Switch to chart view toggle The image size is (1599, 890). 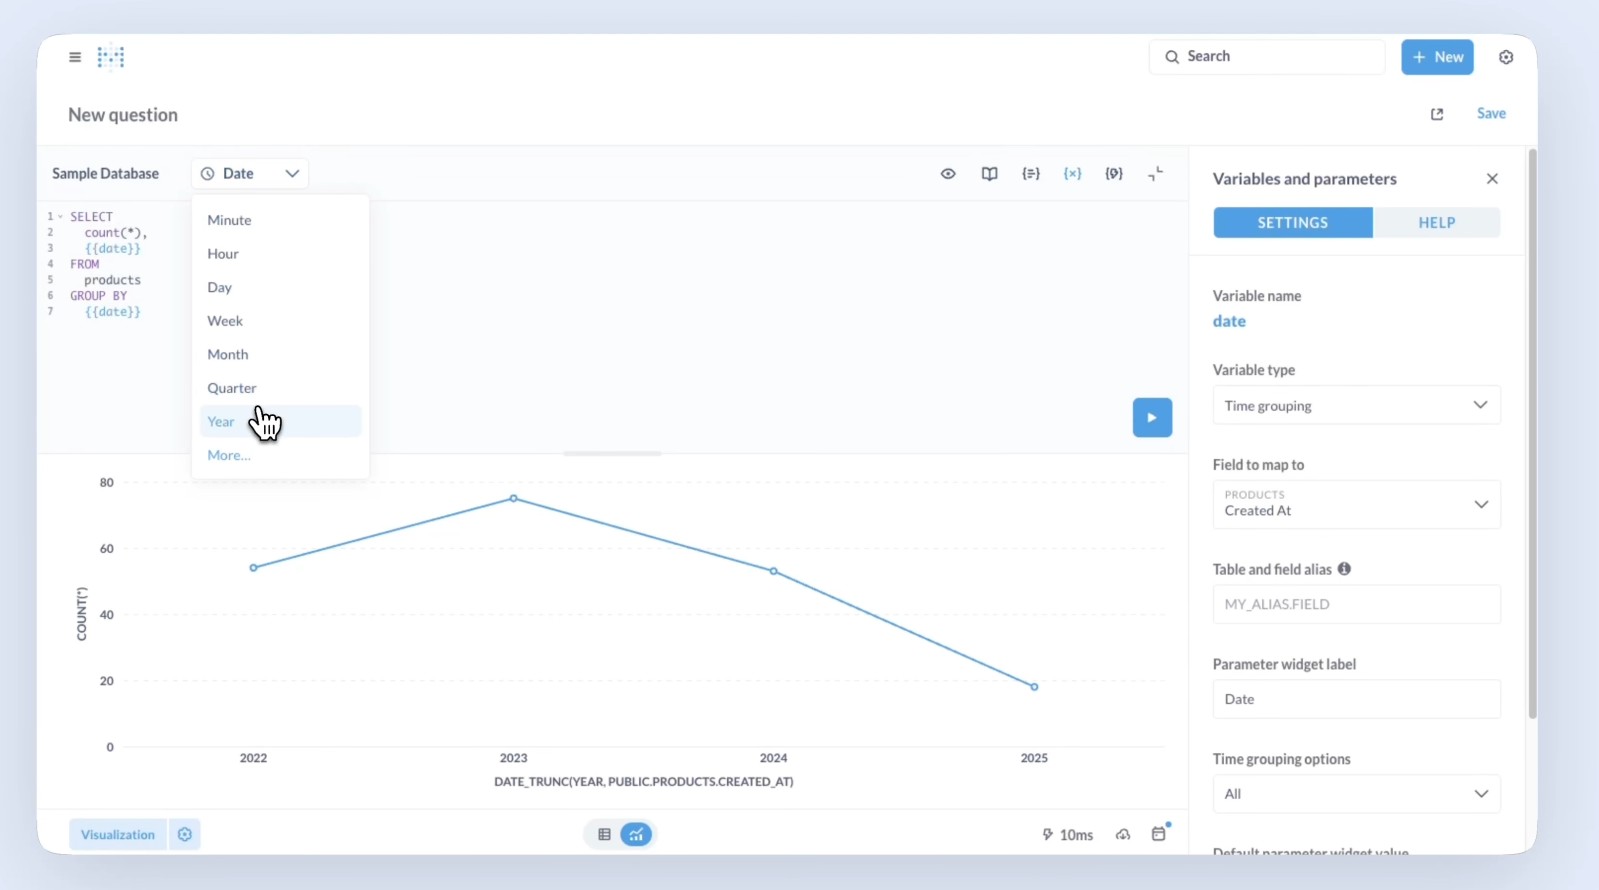pos(636,834)
